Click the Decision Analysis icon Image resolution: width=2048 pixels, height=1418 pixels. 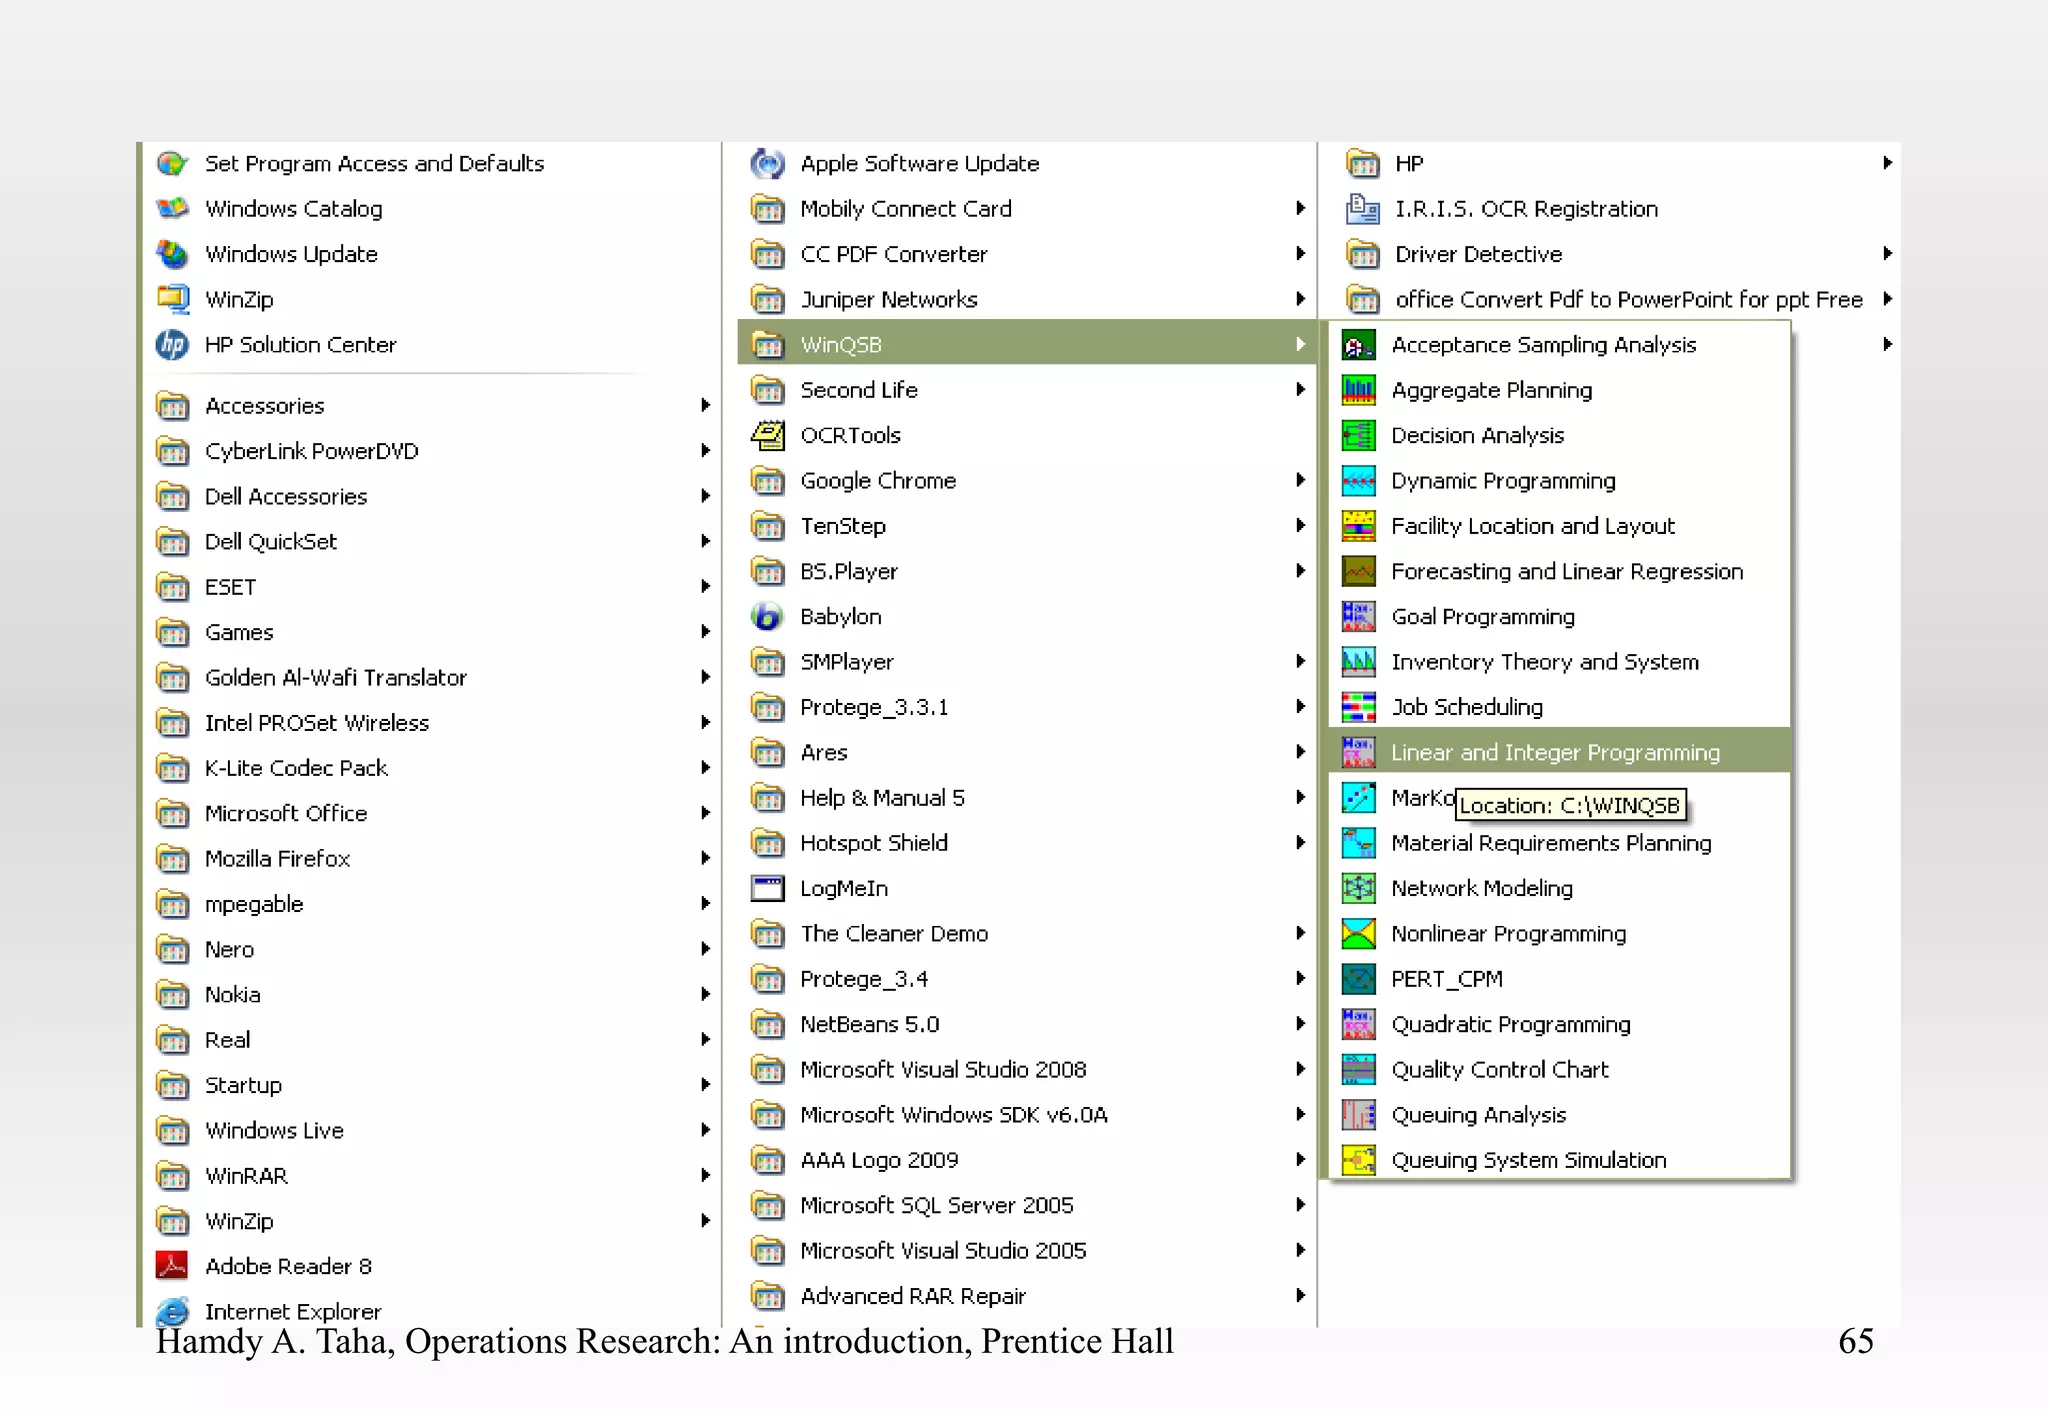point(1358,435)
